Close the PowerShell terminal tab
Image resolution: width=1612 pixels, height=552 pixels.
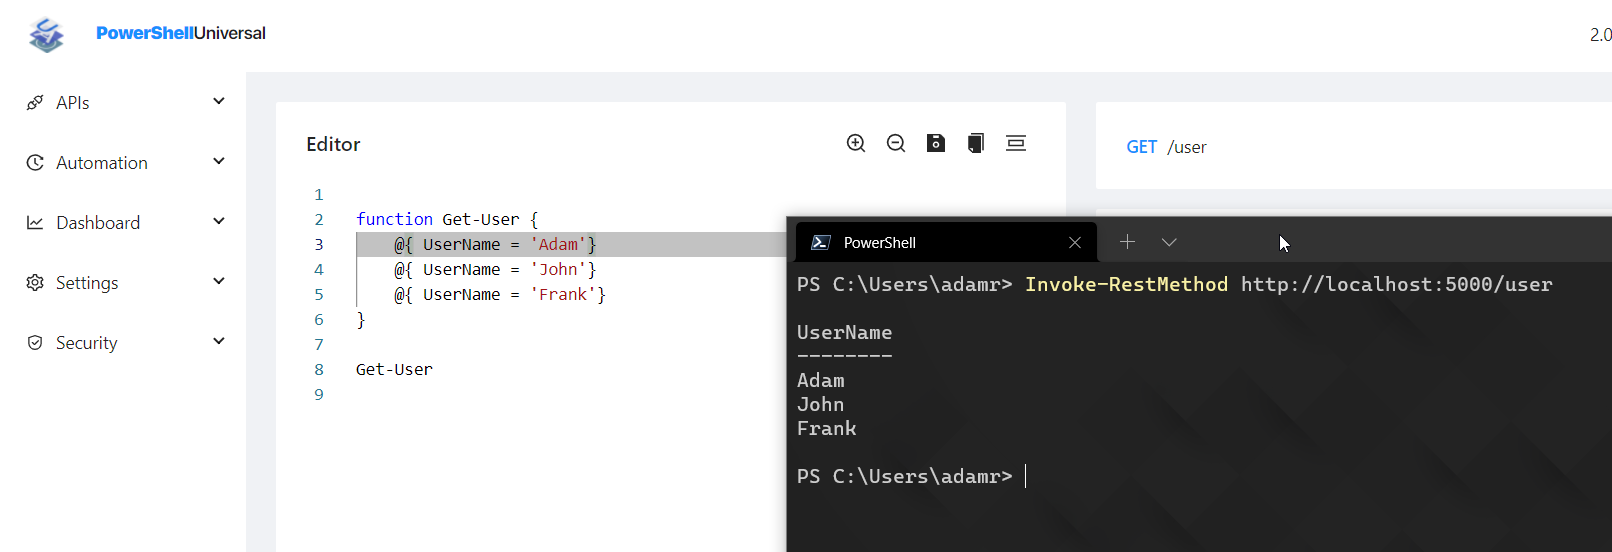click(1075, 243)
